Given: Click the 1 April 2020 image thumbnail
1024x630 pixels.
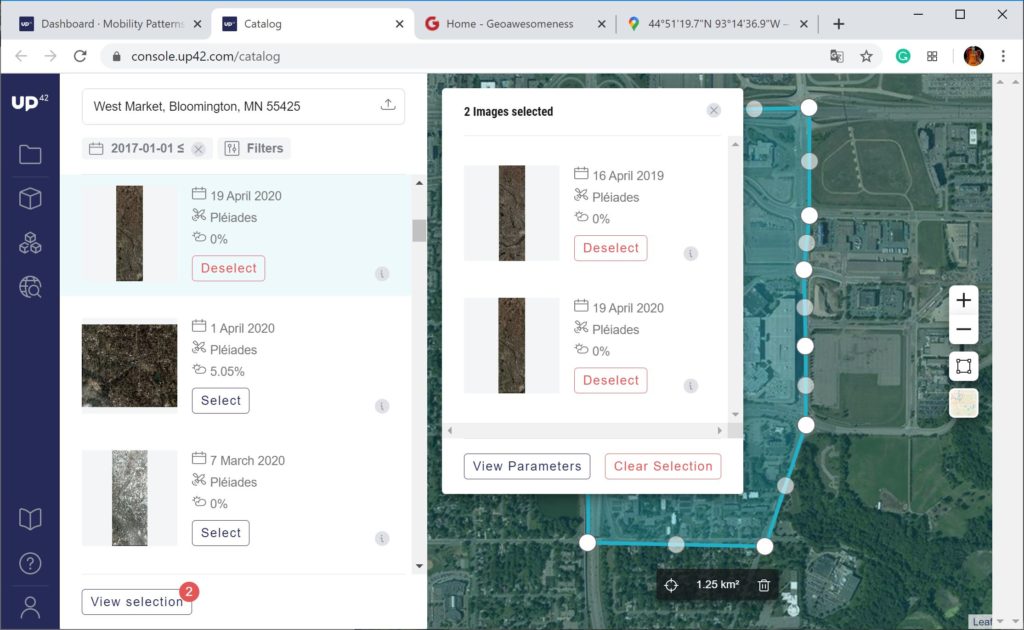Looking at the screenshot, I should tap(129, 366).
